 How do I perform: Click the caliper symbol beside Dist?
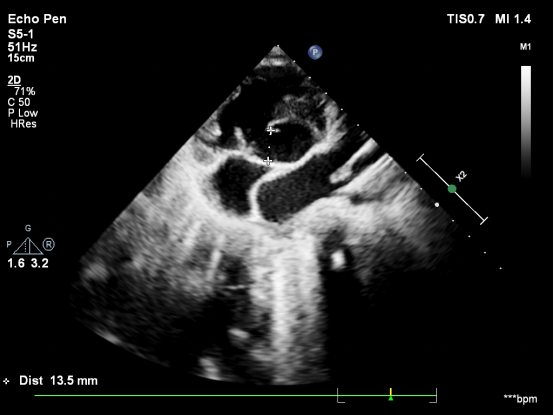[6, 381]
